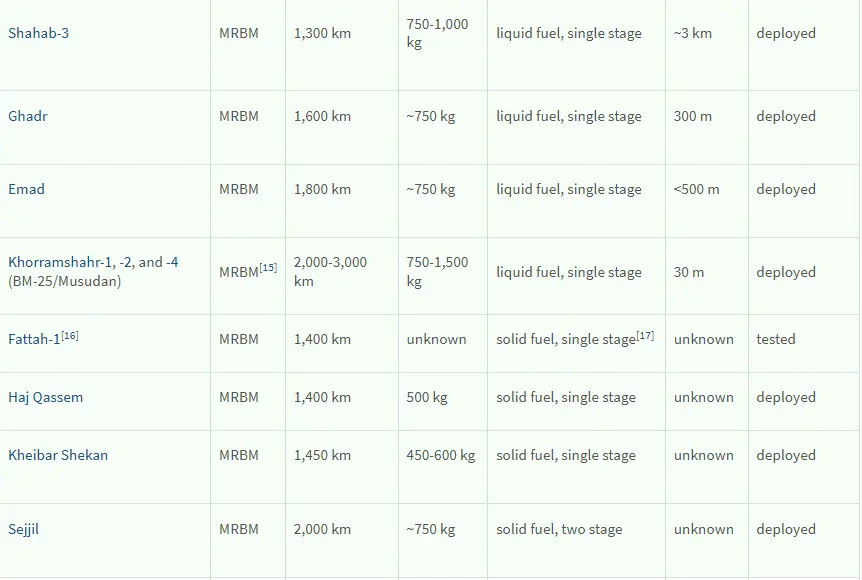The width and height of the screenshot is (862, 580).
Task: Open the Sejjil missile link
Action: coord(24,529)
